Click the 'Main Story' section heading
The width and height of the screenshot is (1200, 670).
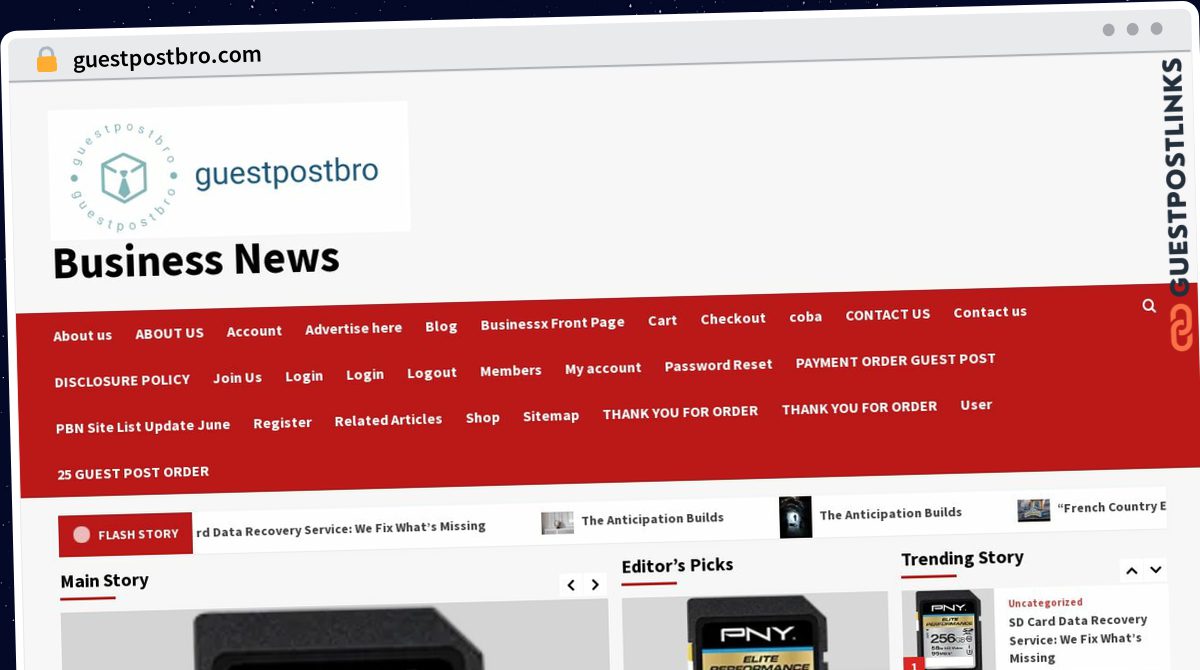(x=104, y=581)
